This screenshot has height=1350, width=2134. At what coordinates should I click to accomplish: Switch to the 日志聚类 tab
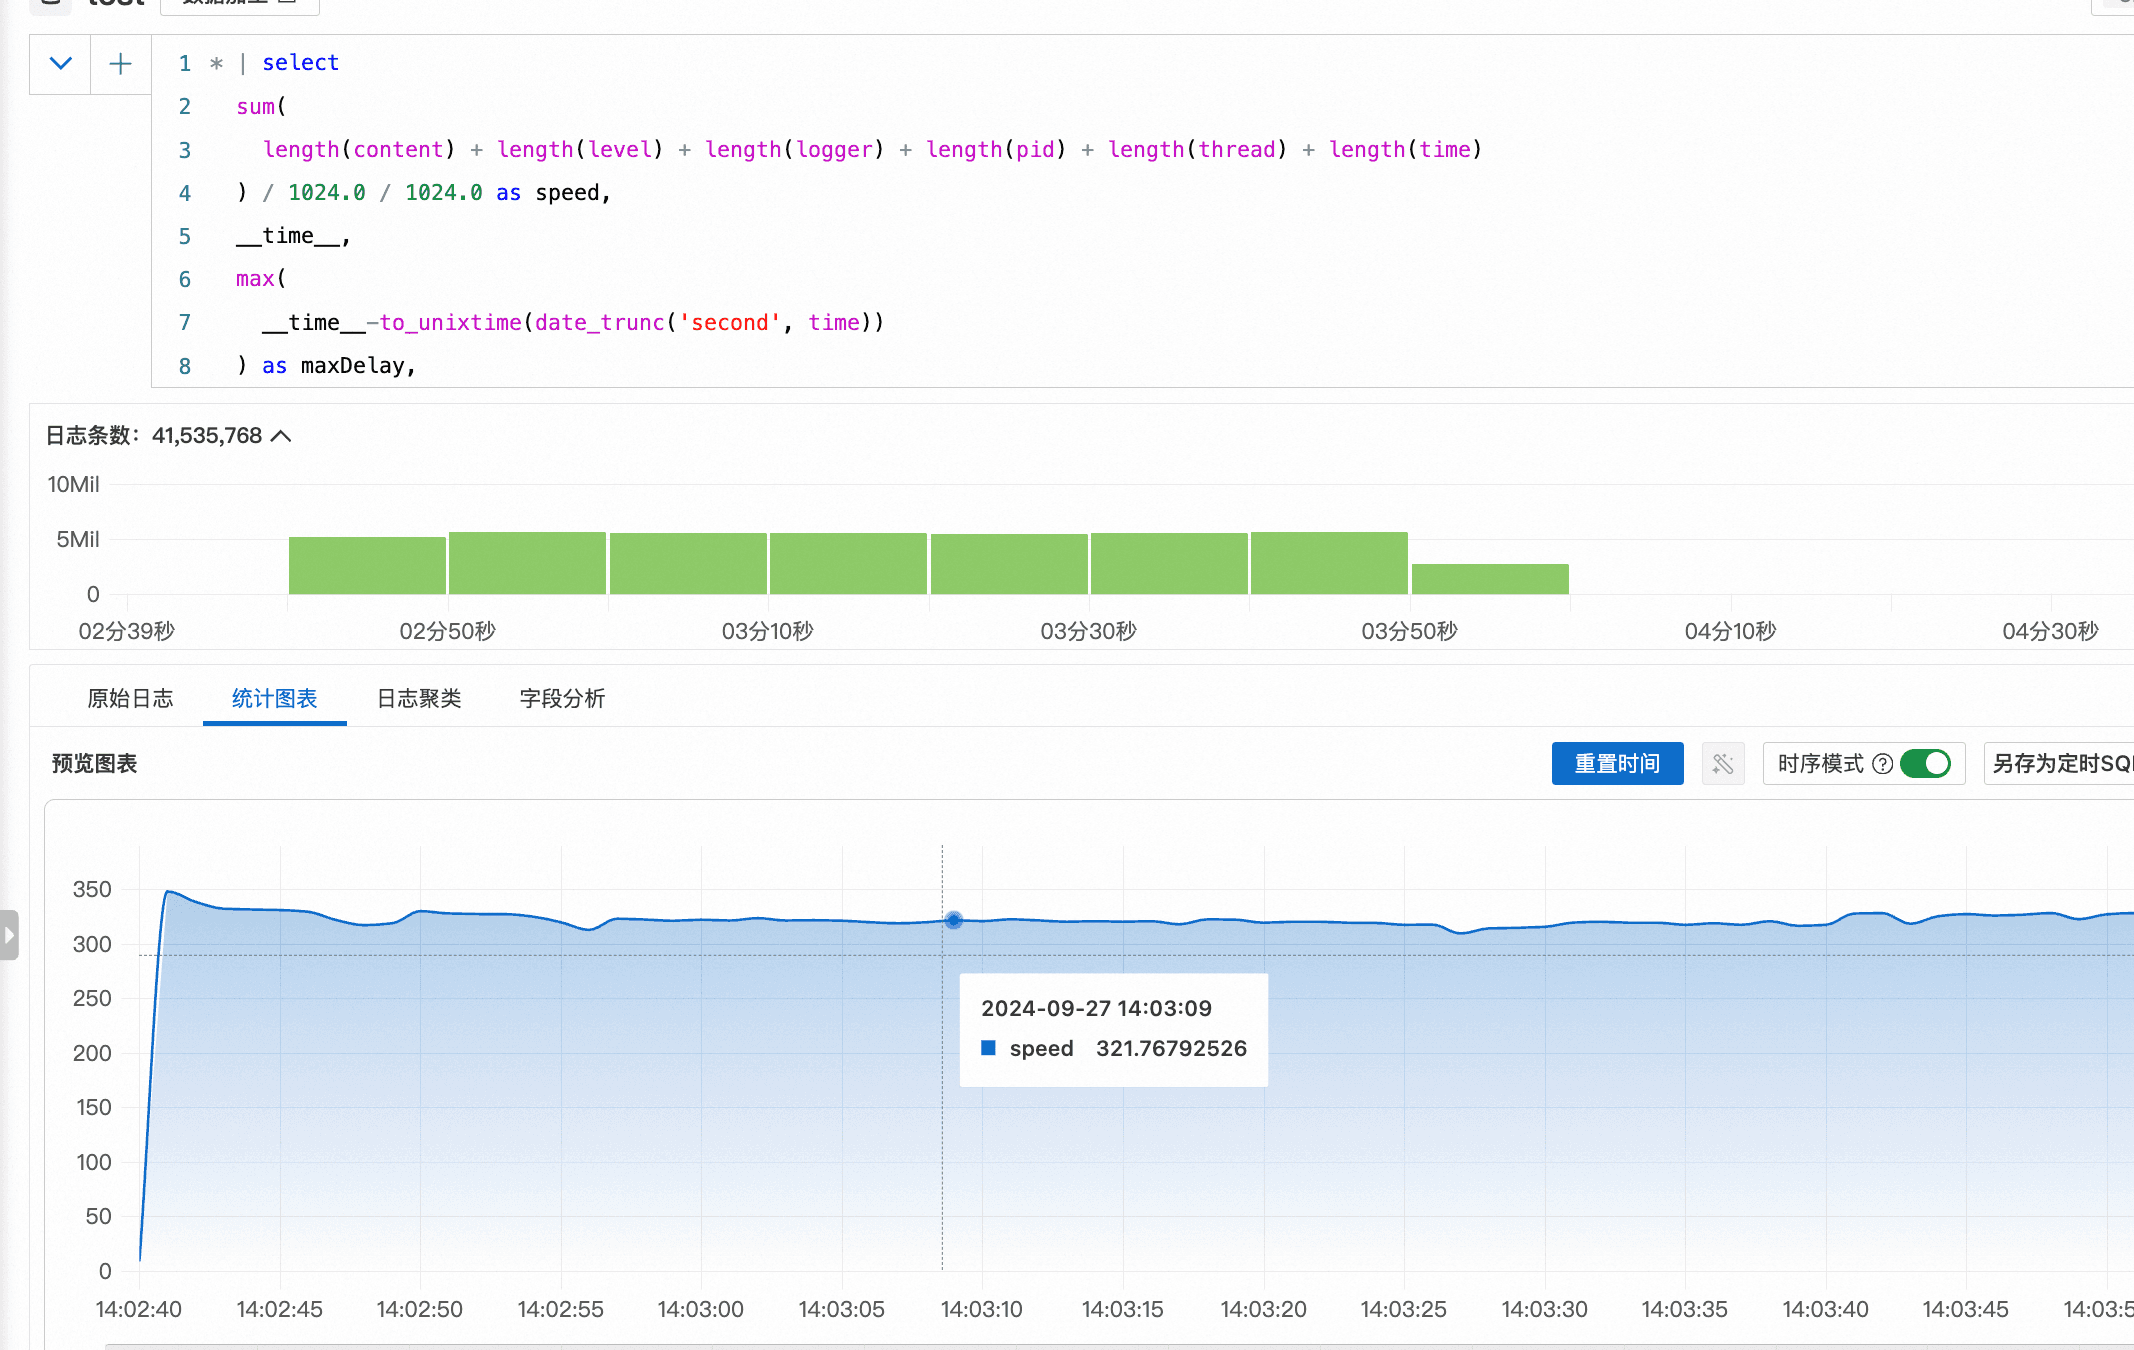(418, 698)
